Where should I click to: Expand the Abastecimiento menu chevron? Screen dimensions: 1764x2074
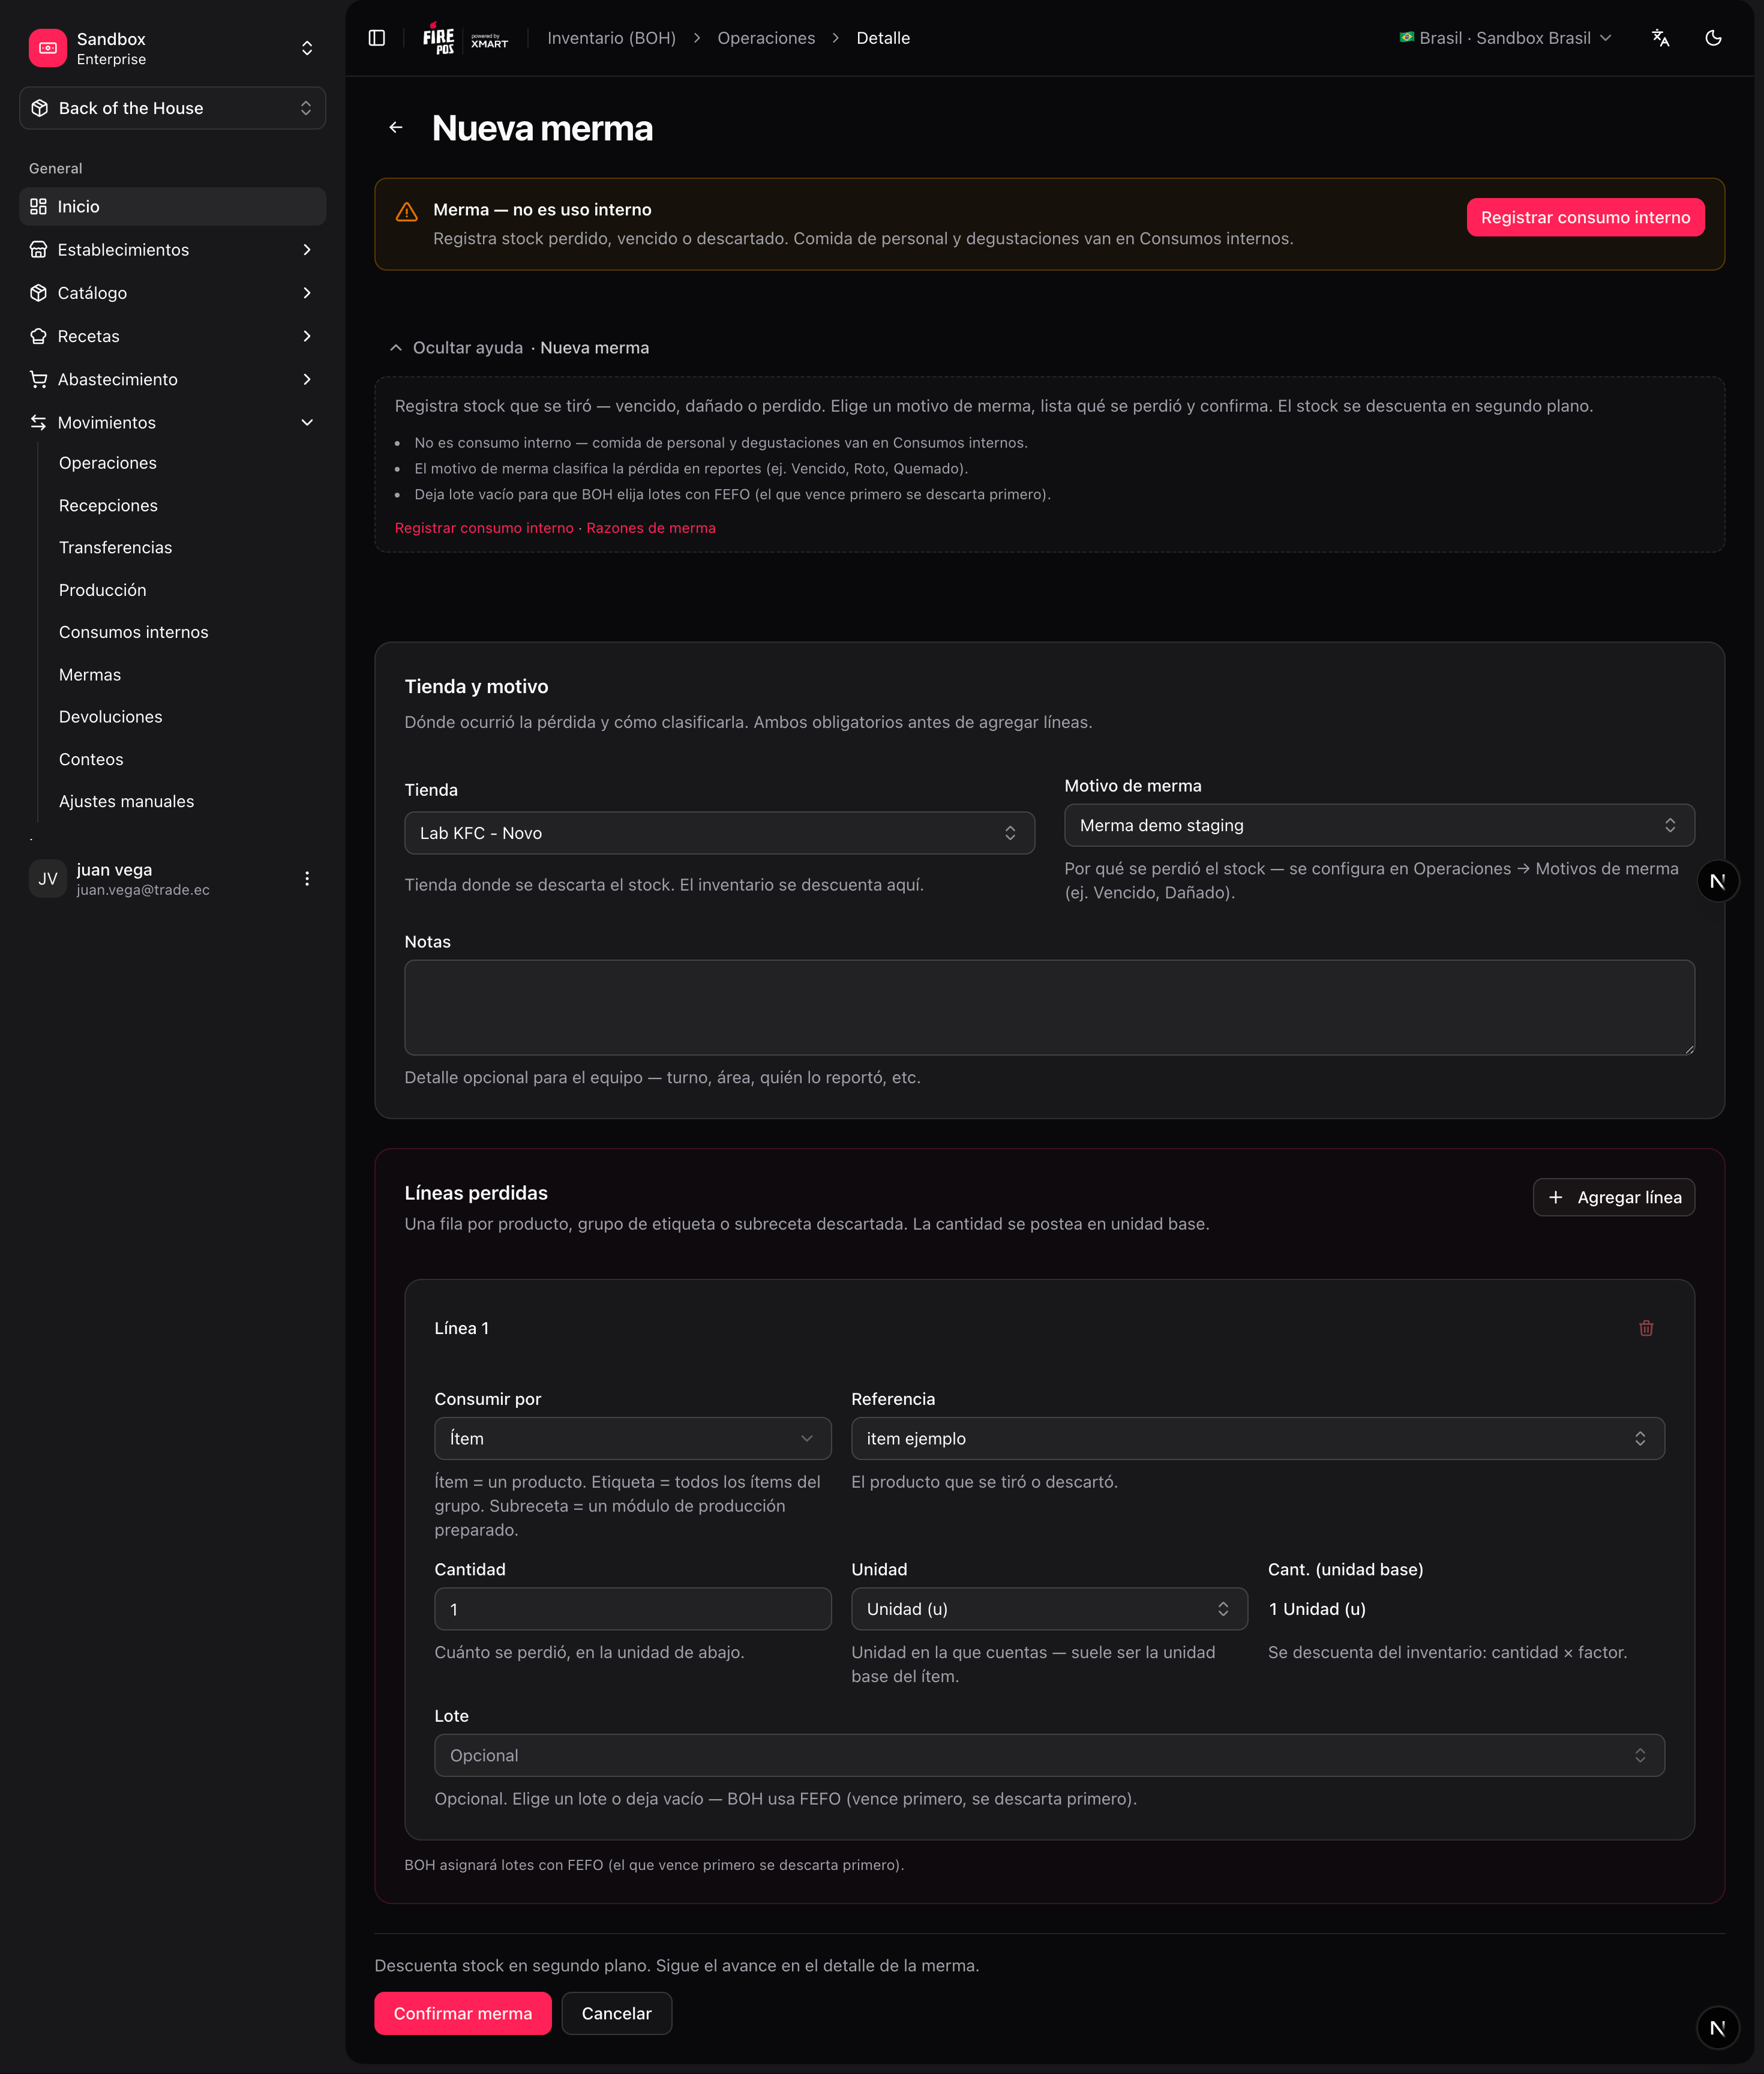(307, 379)
